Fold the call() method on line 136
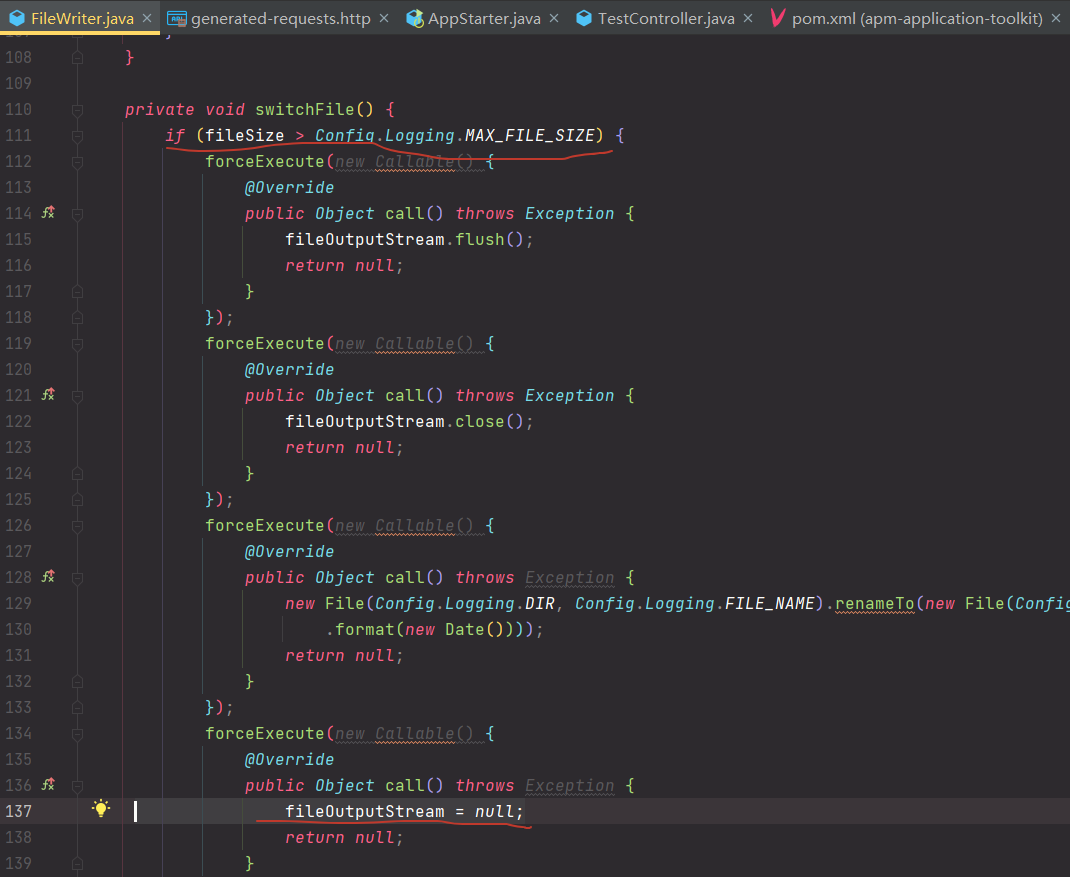 click(77, 786)
